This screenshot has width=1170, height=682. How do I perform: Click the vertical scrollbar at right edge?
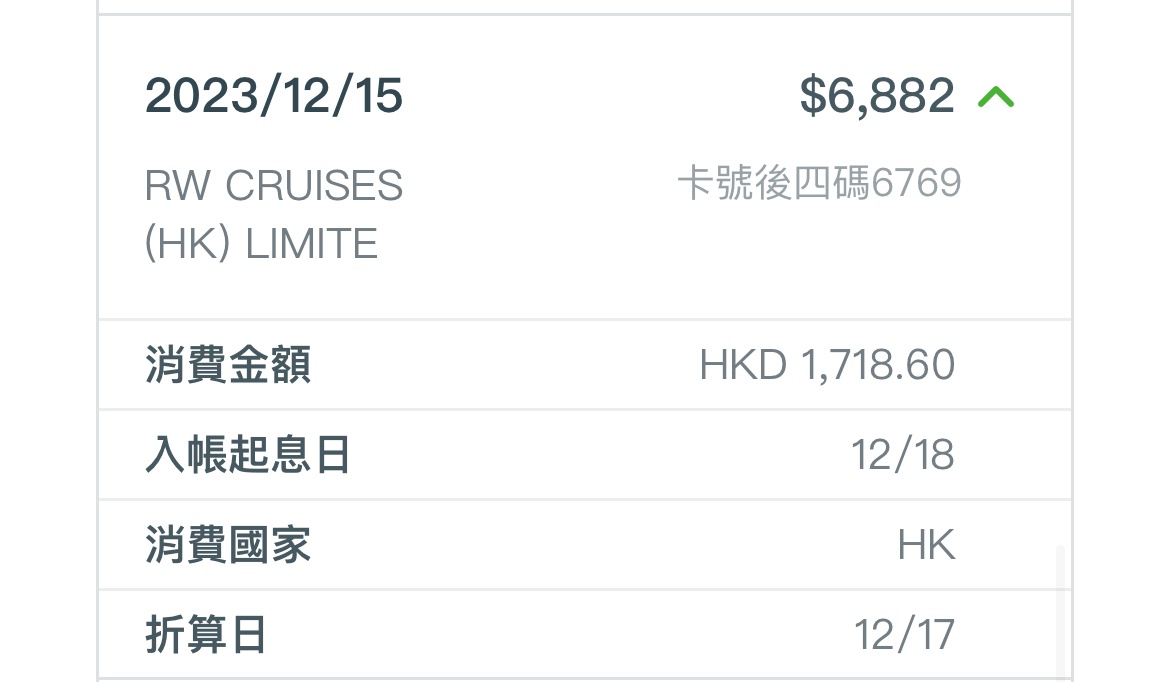pyautogui.click(x=1060, y=610)
